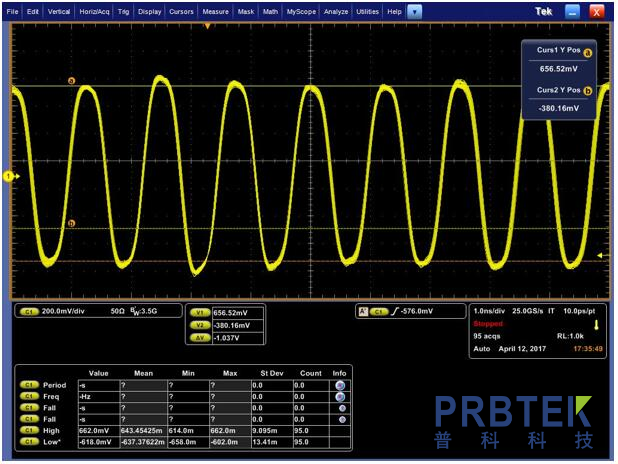This screenshot has height=464, width=618.
Task: Close the oscilloscope application window
Action: click(x=596, y=12)
